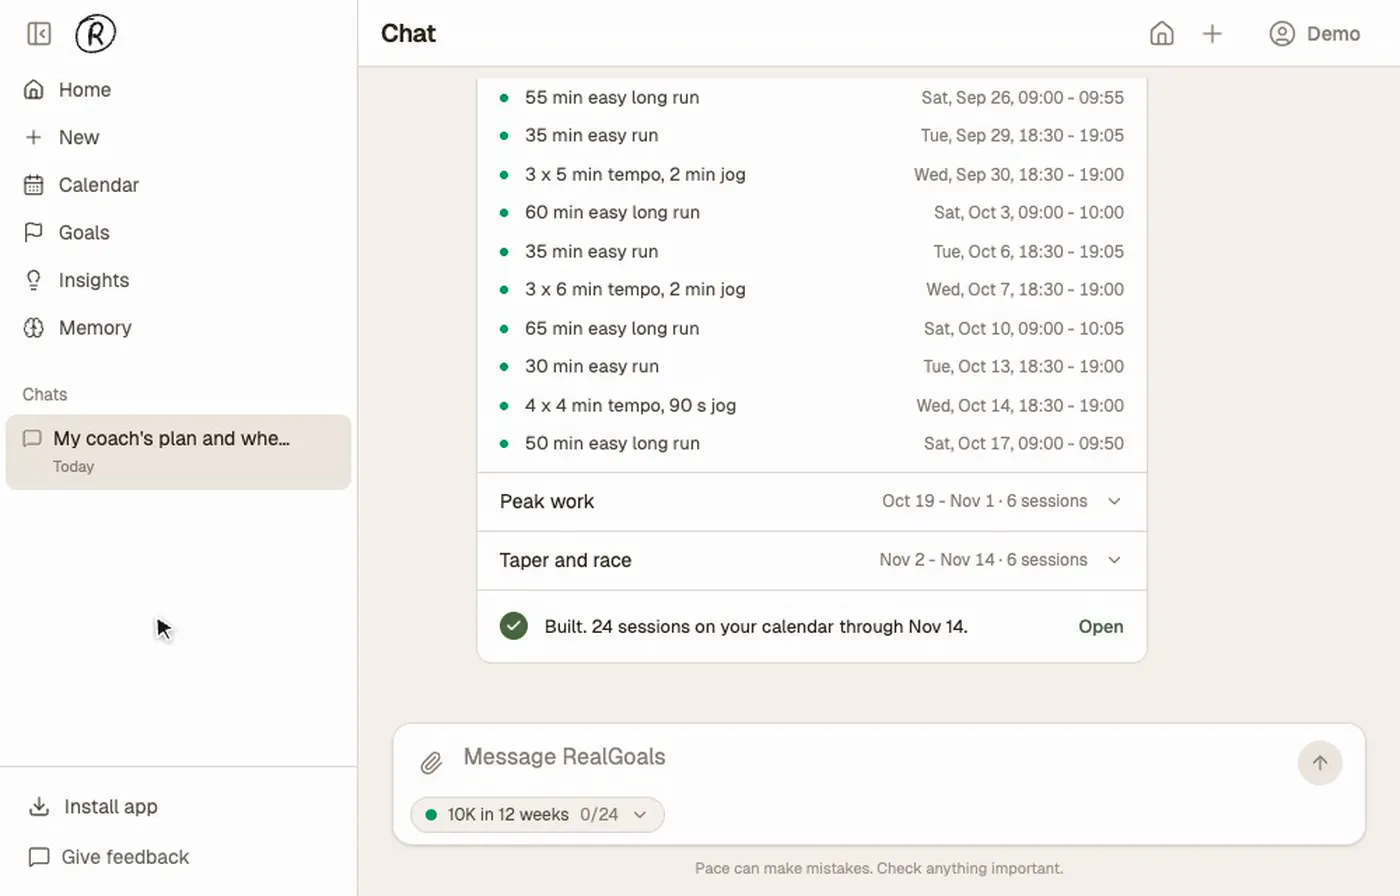Click Open link for built calendar
1400x896 pixels.
[x=1101, y=627]
